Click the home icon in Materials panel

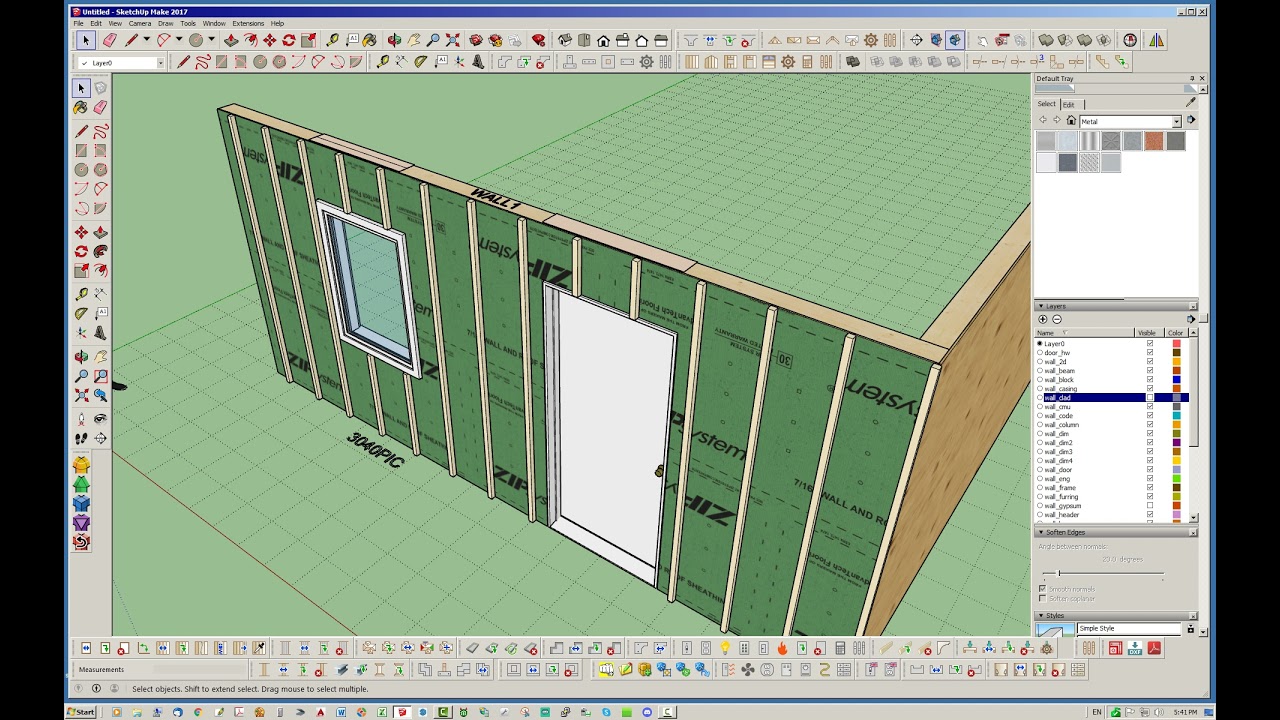pos(1071,121)
